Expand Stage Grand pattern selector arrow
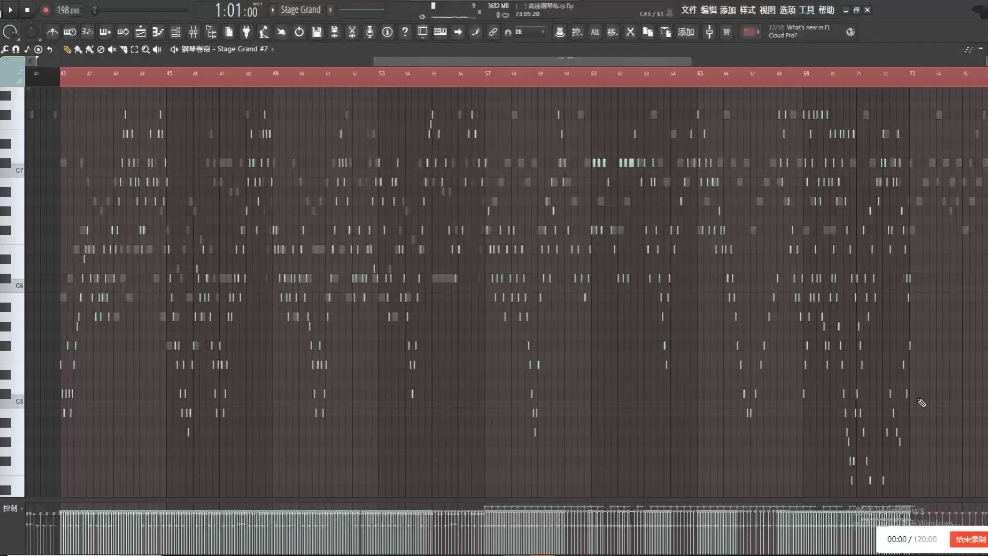This screenshot has height=556, width=988. (273, 10)
